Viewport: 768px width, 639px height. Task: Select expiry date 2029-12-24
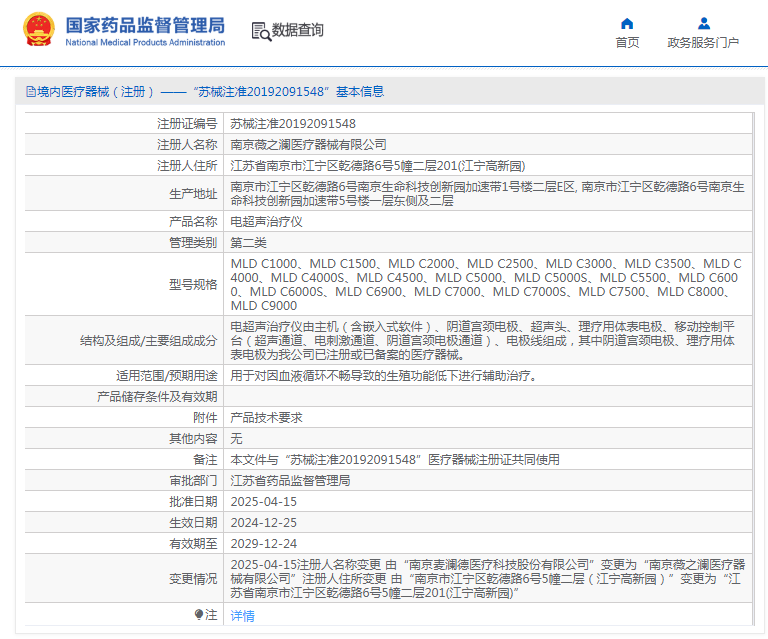click(264, 544)
